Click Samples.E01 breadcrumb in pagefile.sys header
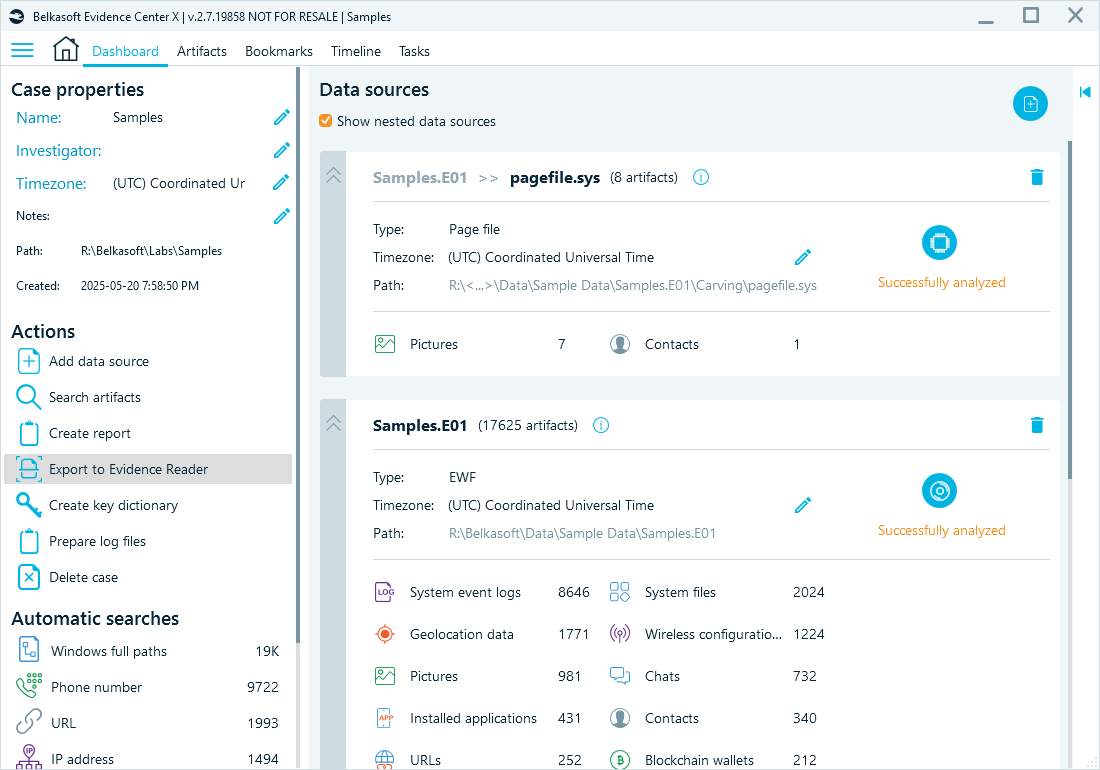The height and width of the screenshot is (770, 1100). click(420, 177)
